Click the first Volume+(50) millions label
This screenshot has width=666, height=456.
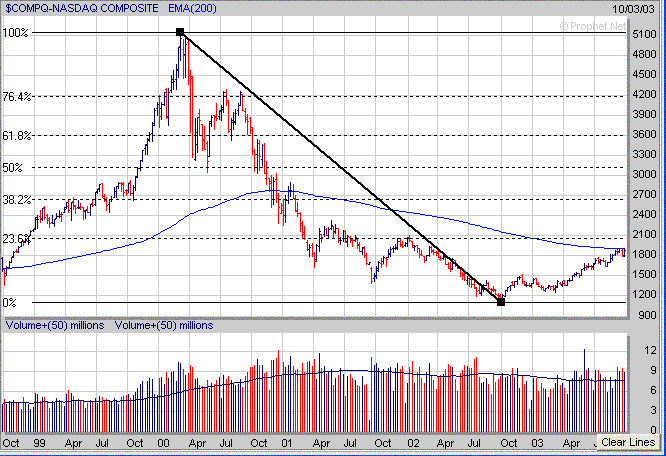(x=55, y=325)
